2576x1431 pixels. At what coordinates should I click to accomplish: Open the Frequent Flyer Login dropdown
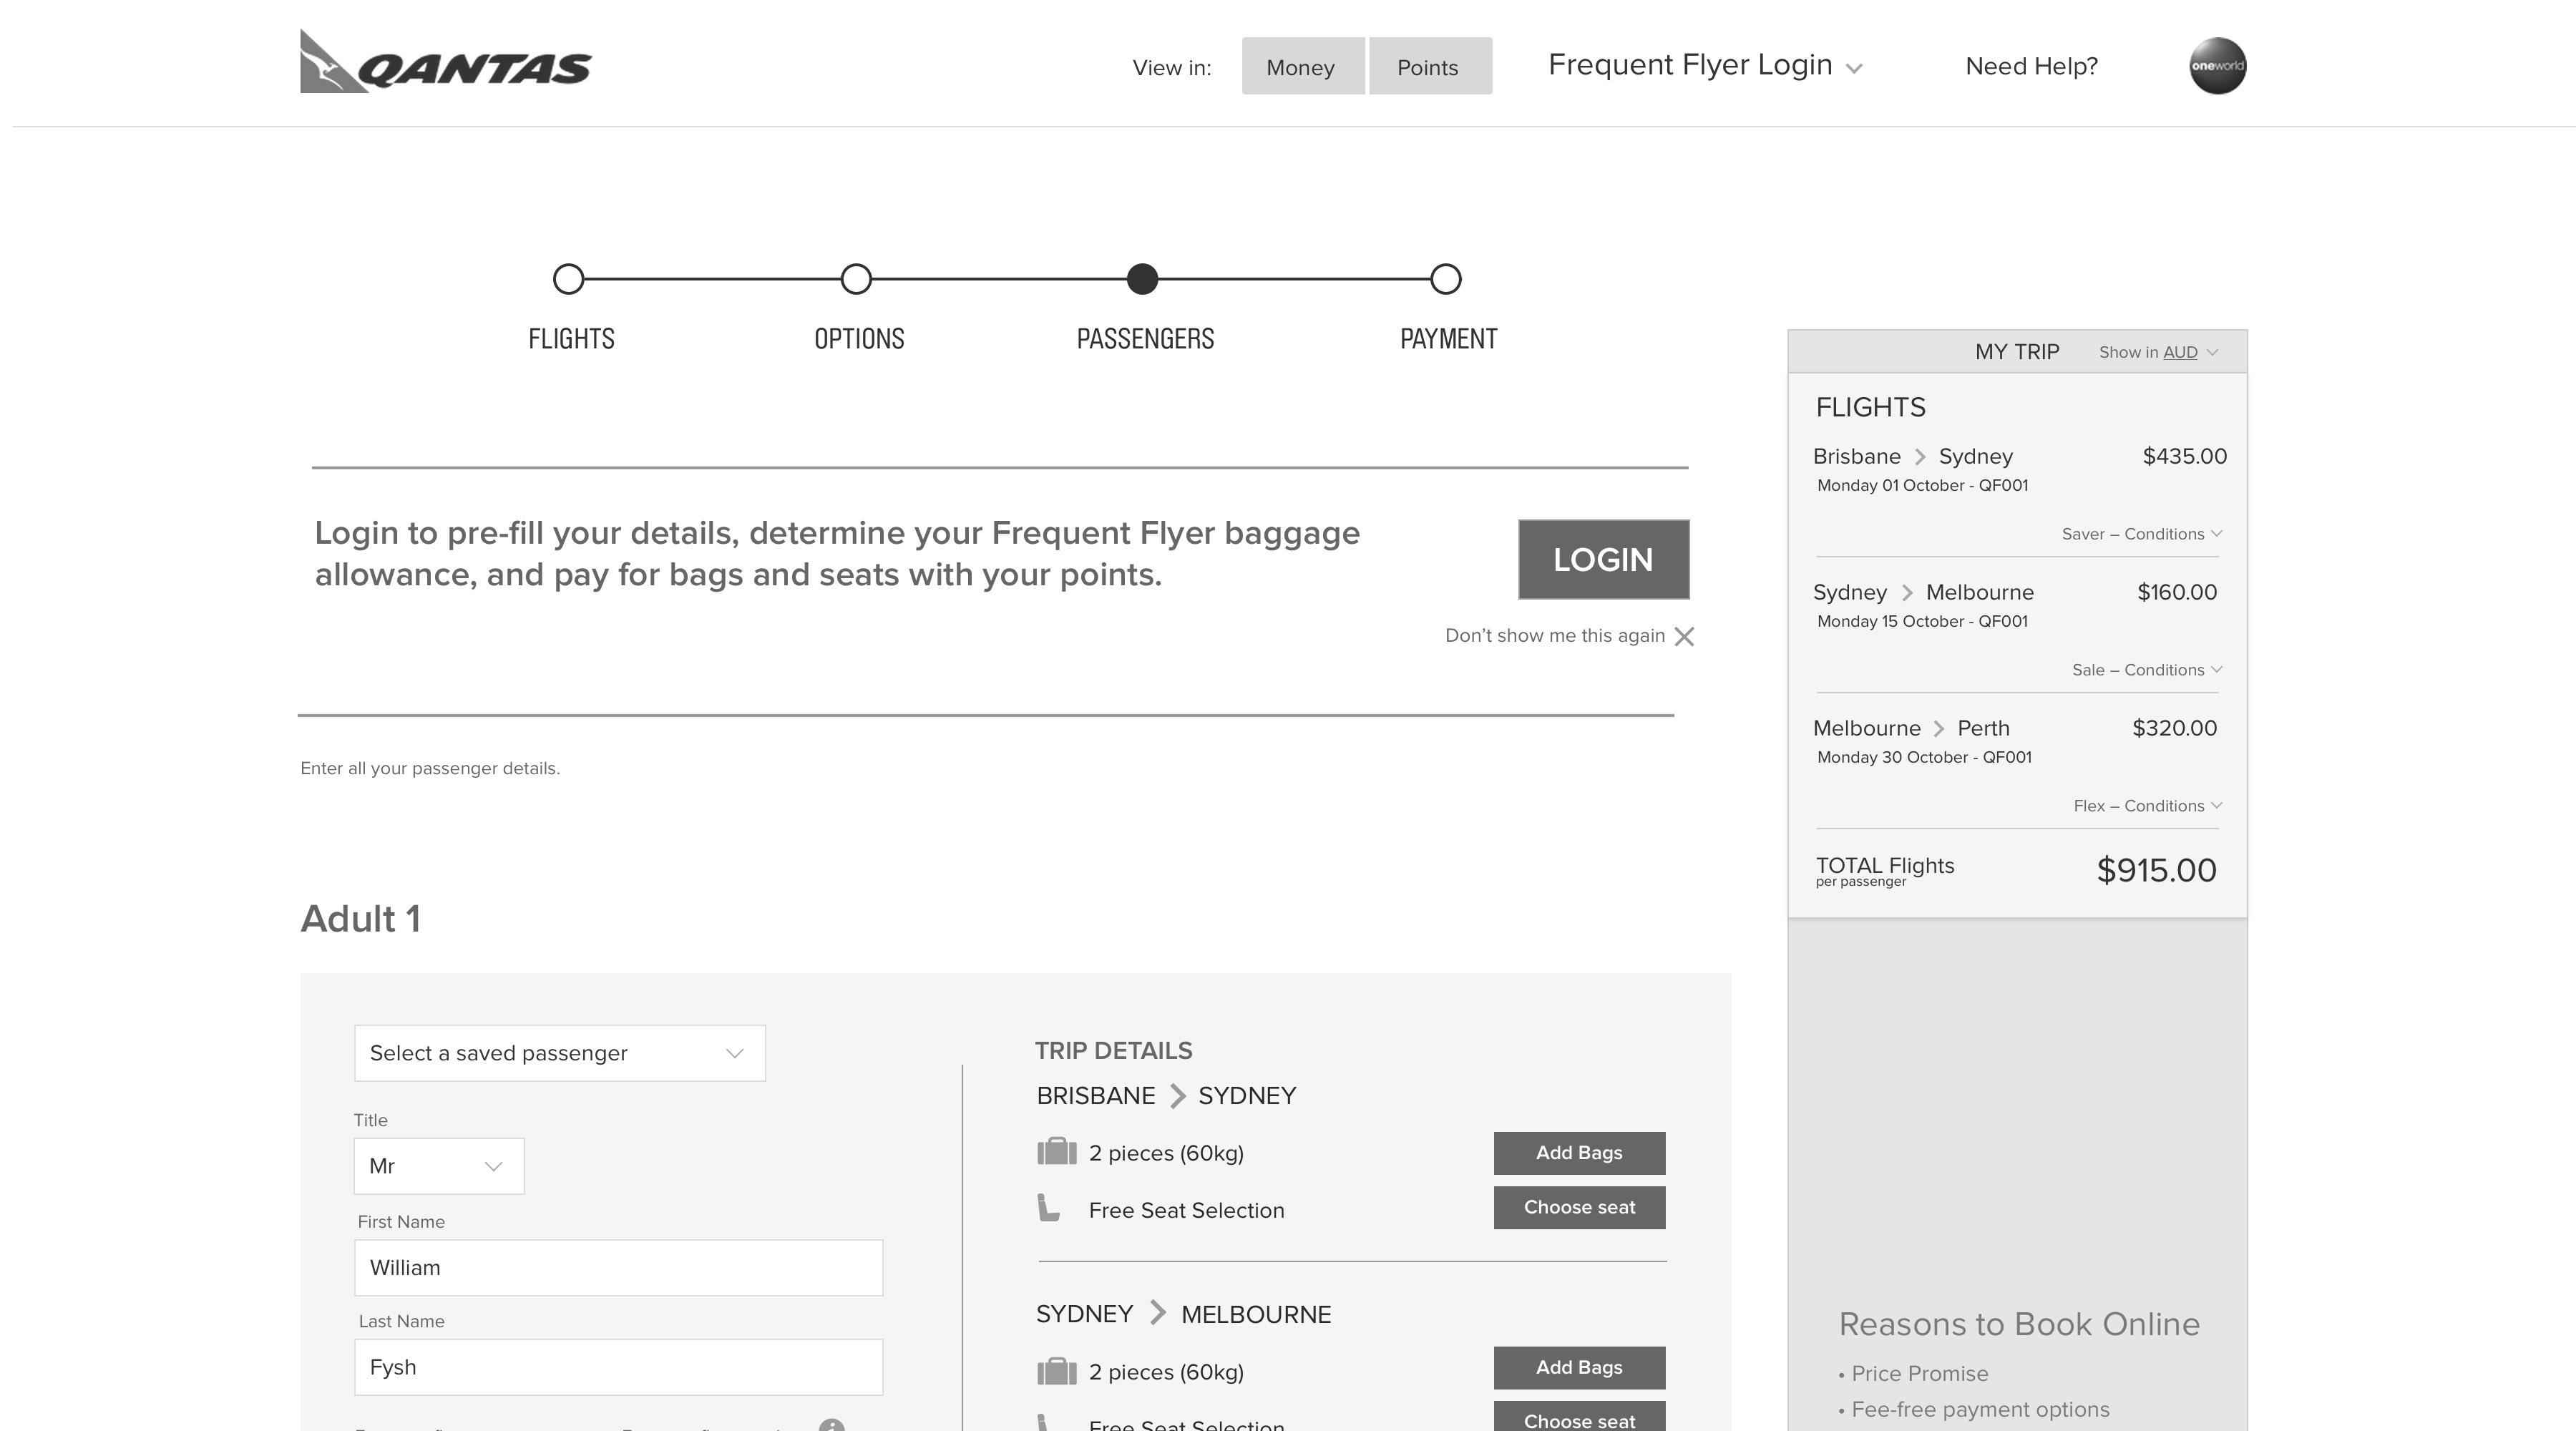click(x=1704, y=66)
